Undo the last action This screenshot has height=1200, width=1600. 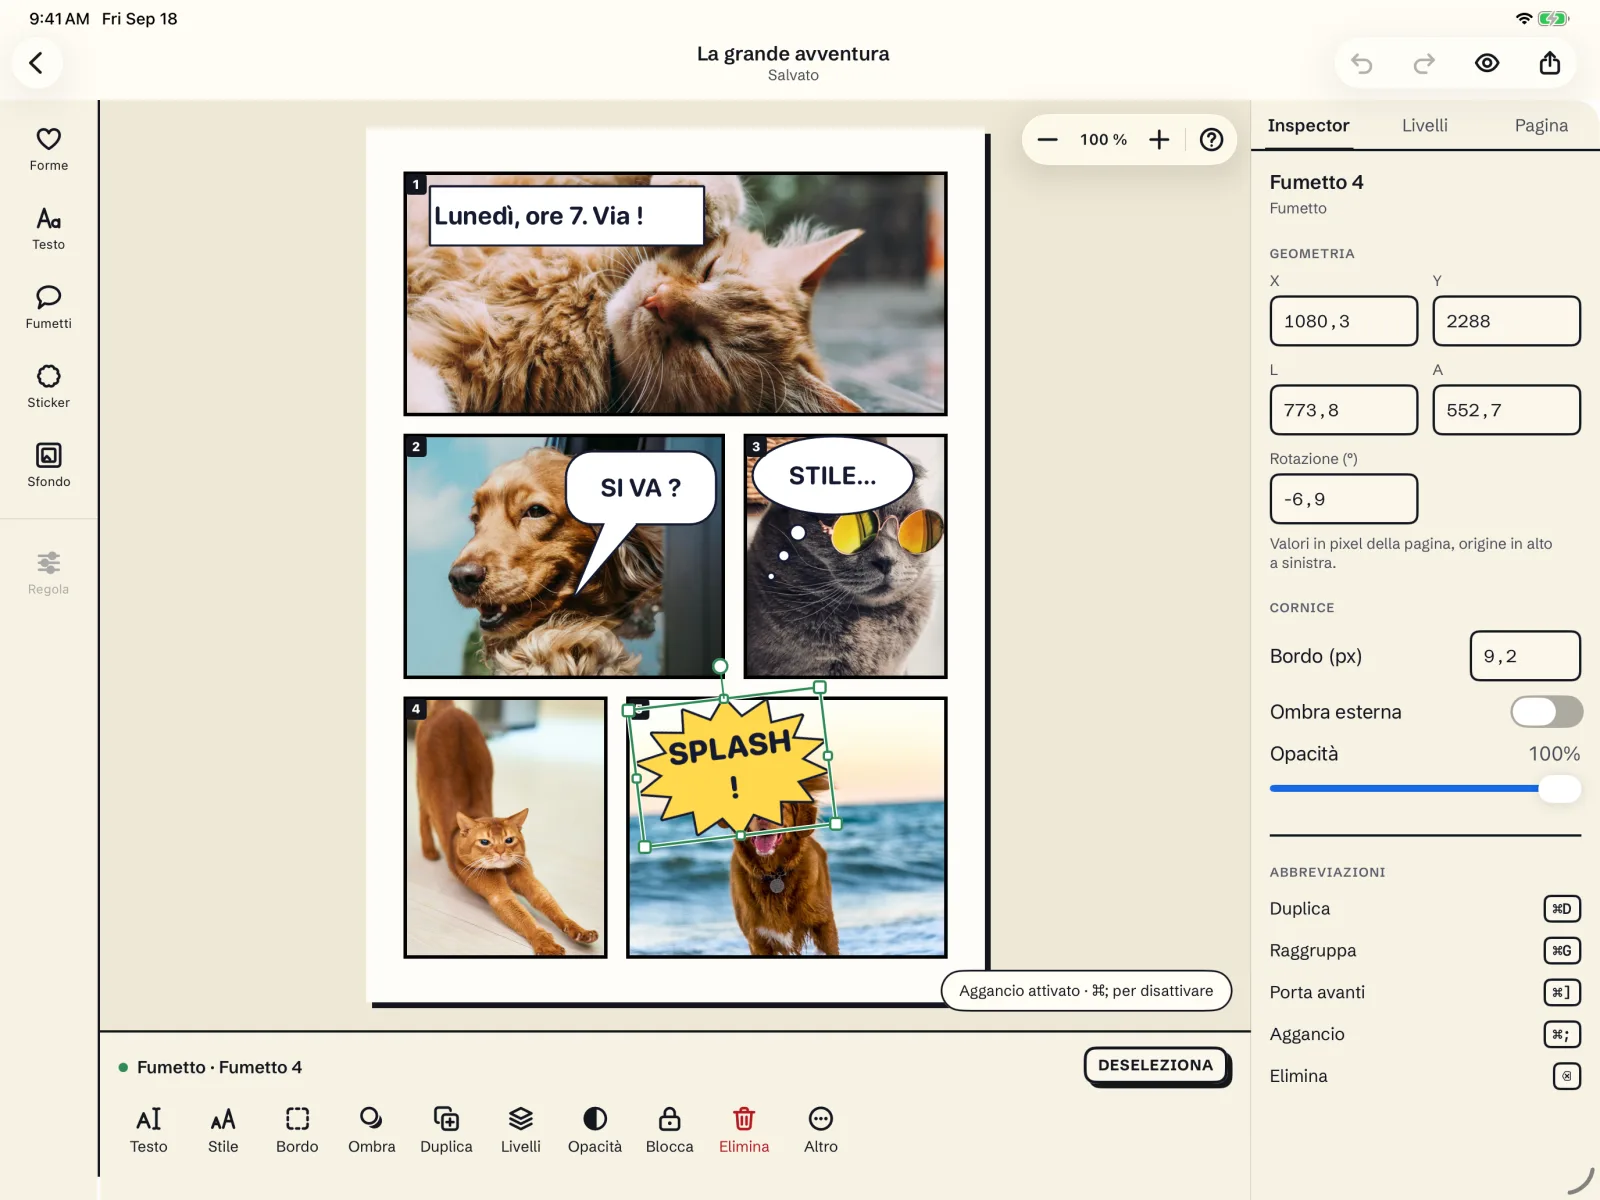point(1362,63)
